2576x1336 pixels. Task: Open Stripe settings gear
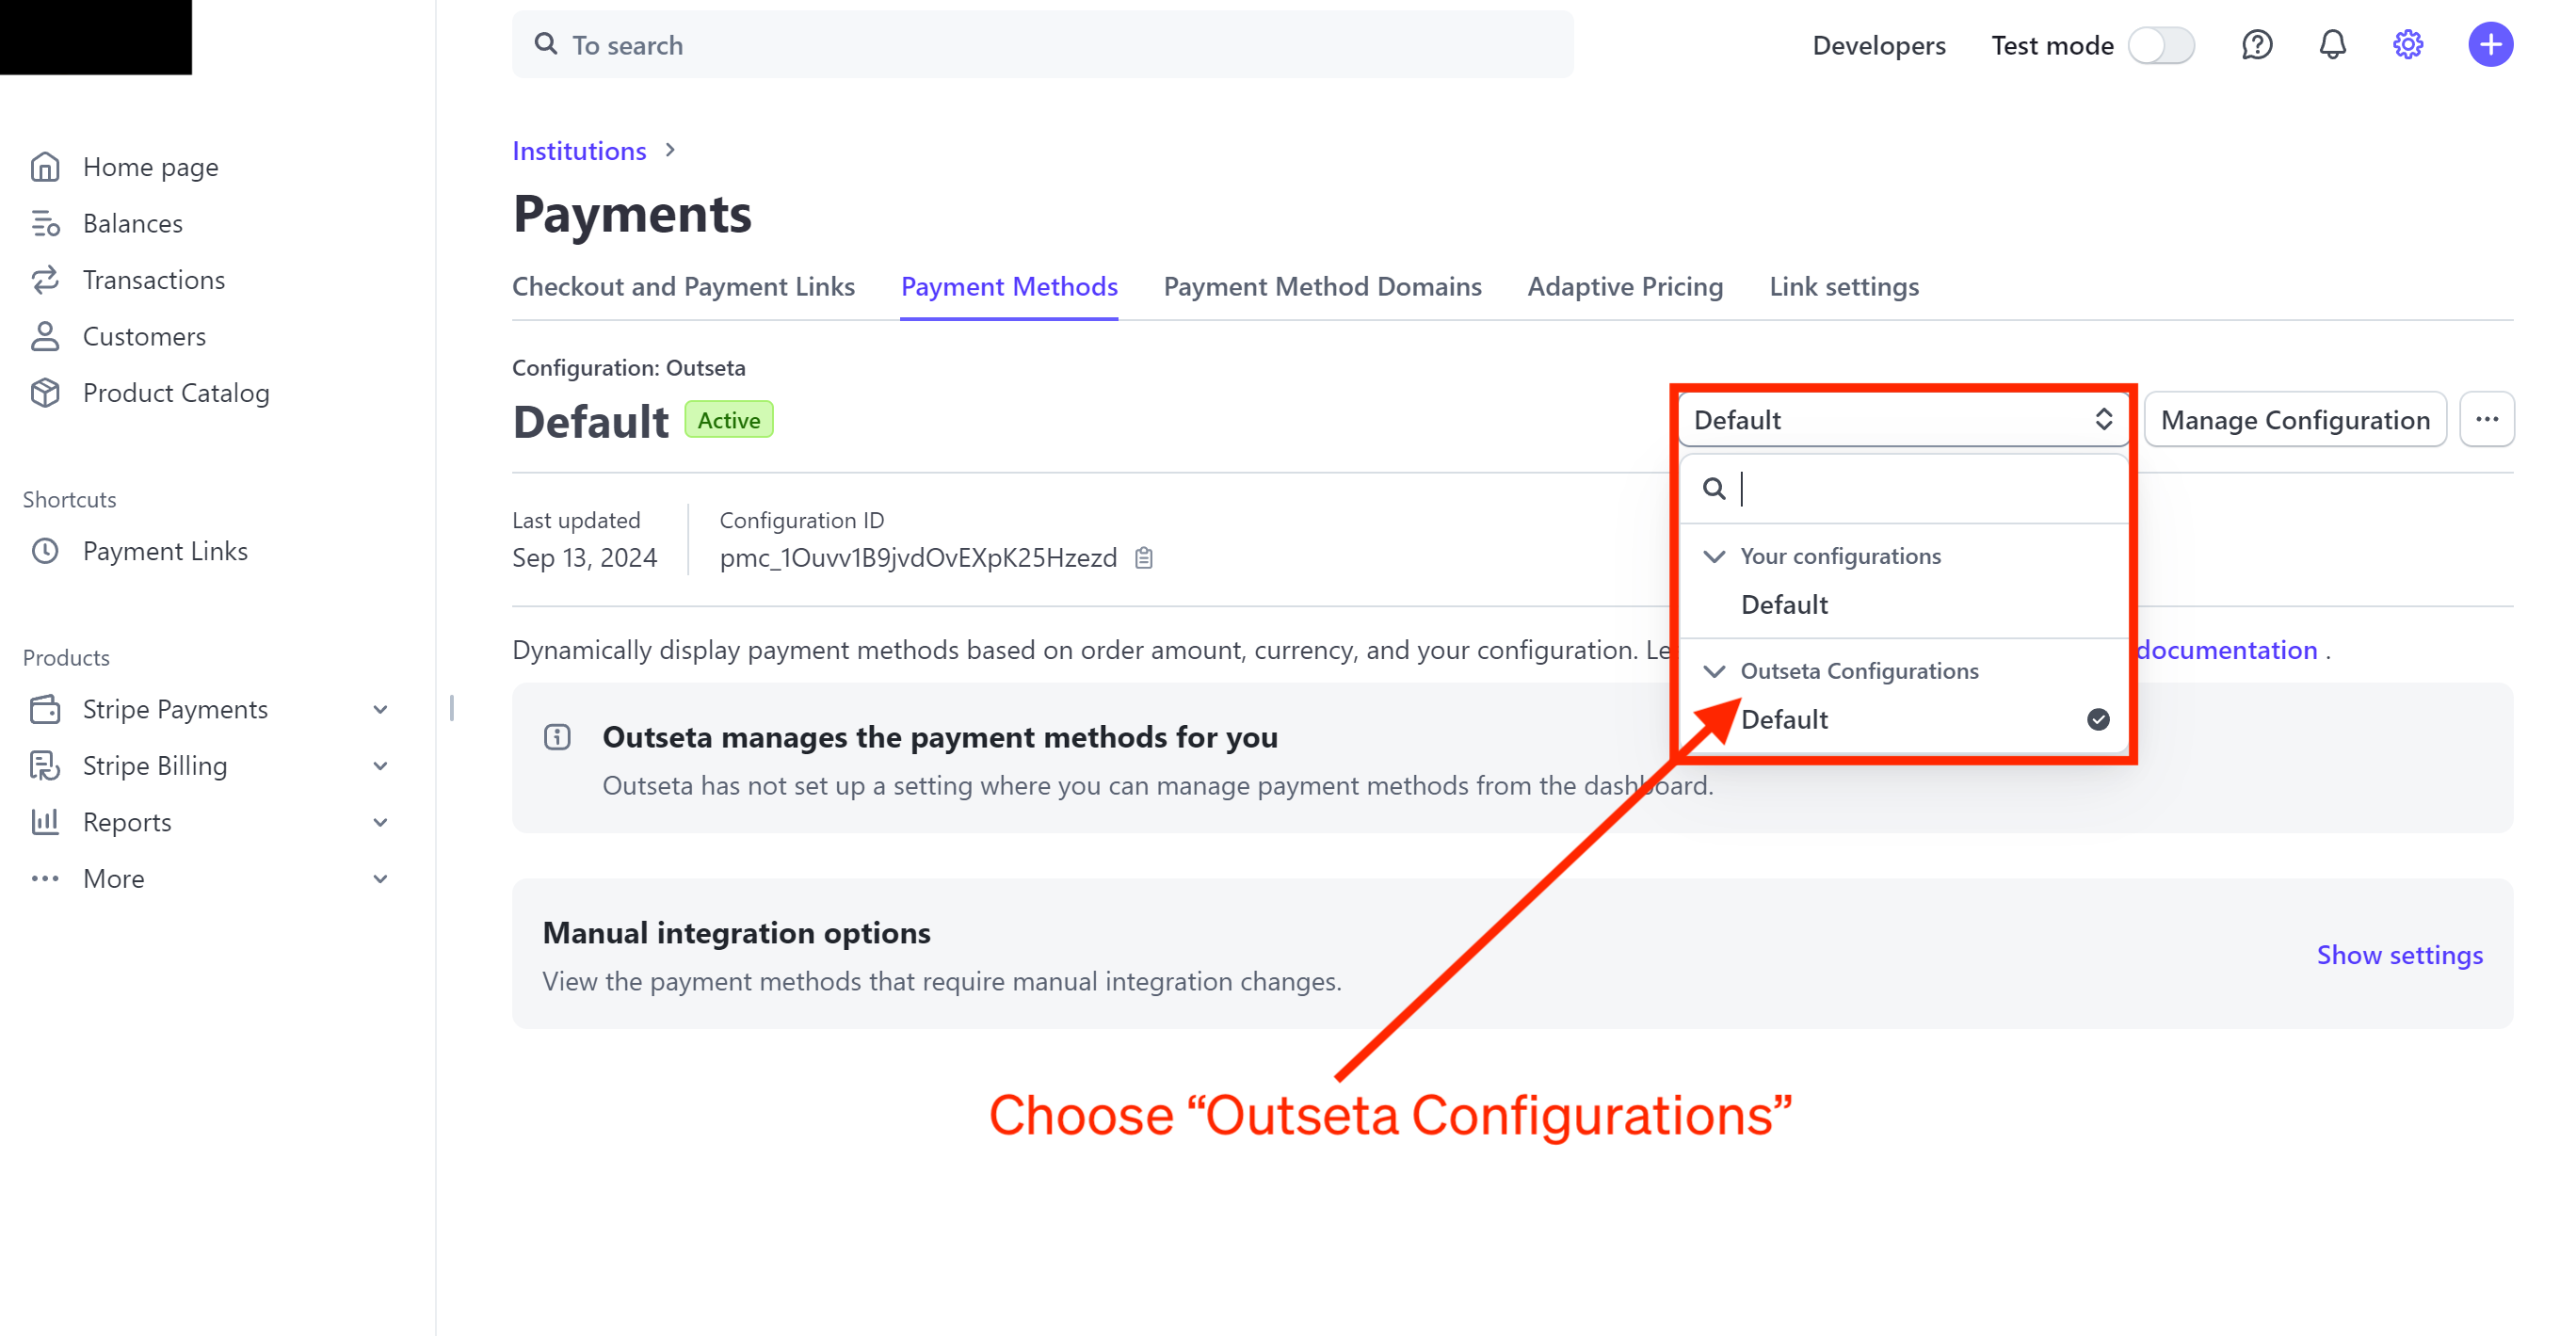2407,44
